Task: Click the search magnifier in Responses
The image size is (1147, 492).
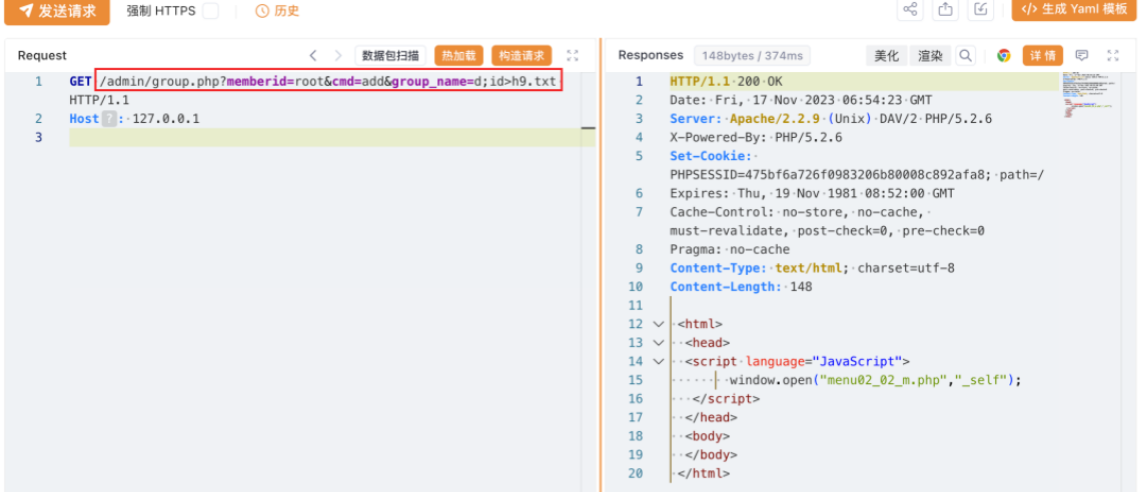Action: pos(966,56)
